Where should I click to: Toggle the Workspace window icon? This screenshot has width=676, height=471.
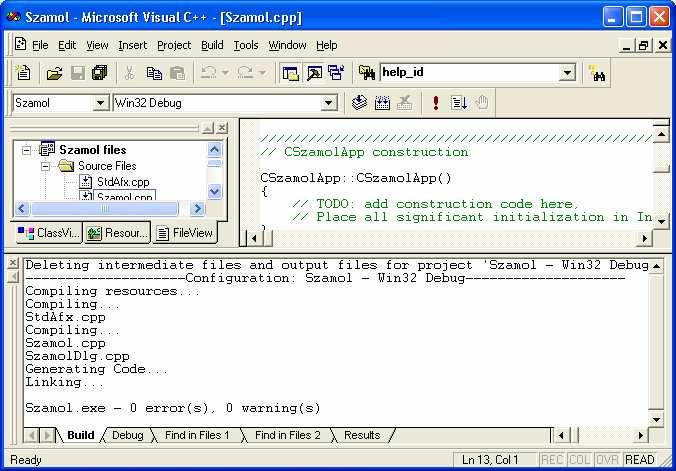click(x=291, y=73)
